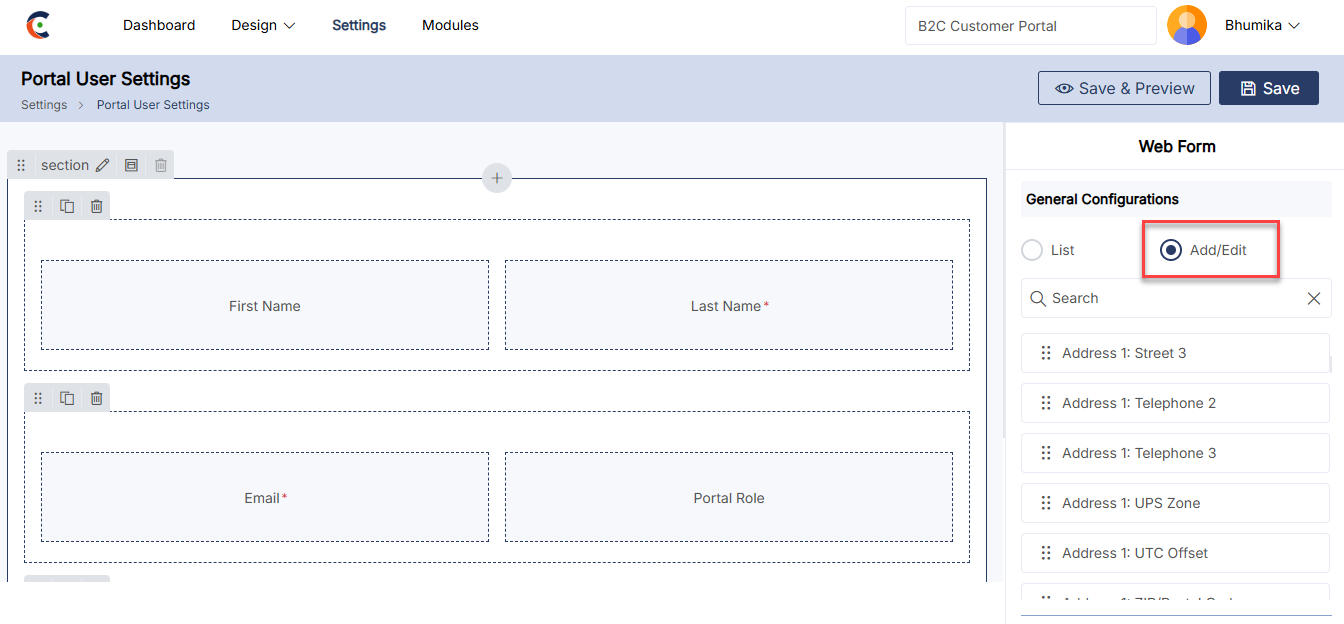Go to the Dashboard menu
This screenshot has width=1344, height=624.
click(159, 25)
